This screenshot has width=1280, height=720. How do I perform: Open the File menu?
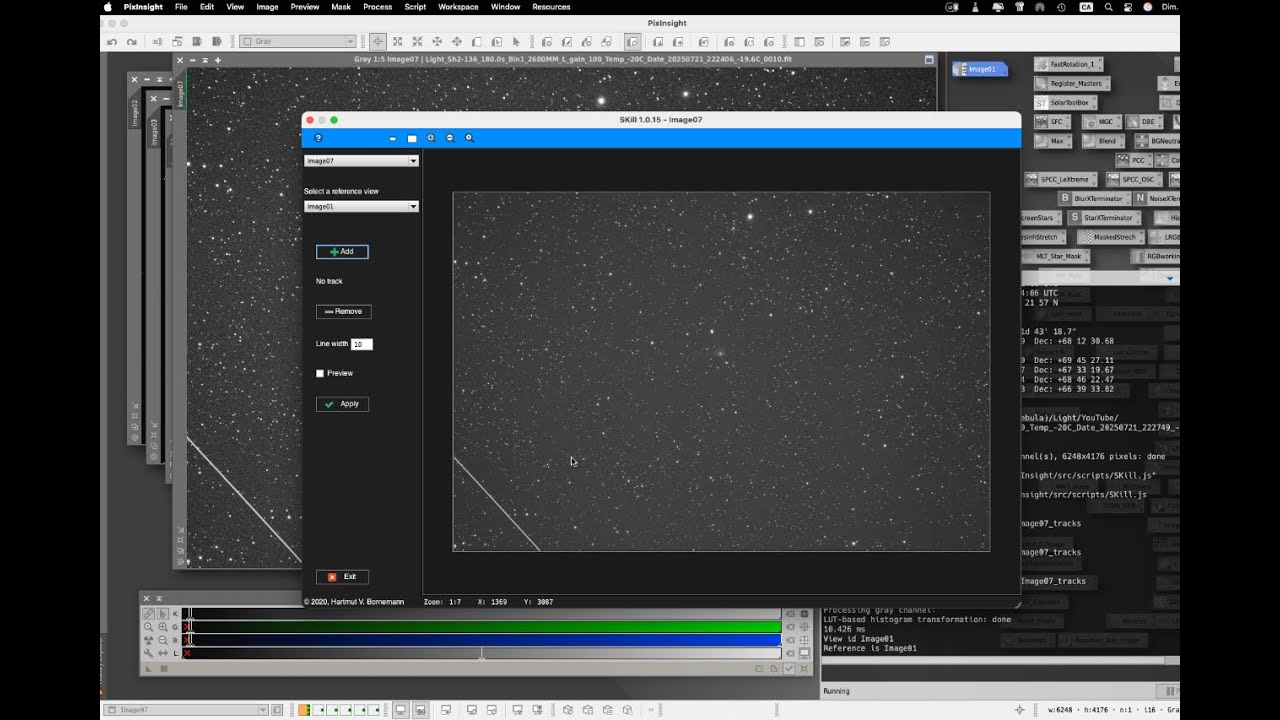pos(181,7)
